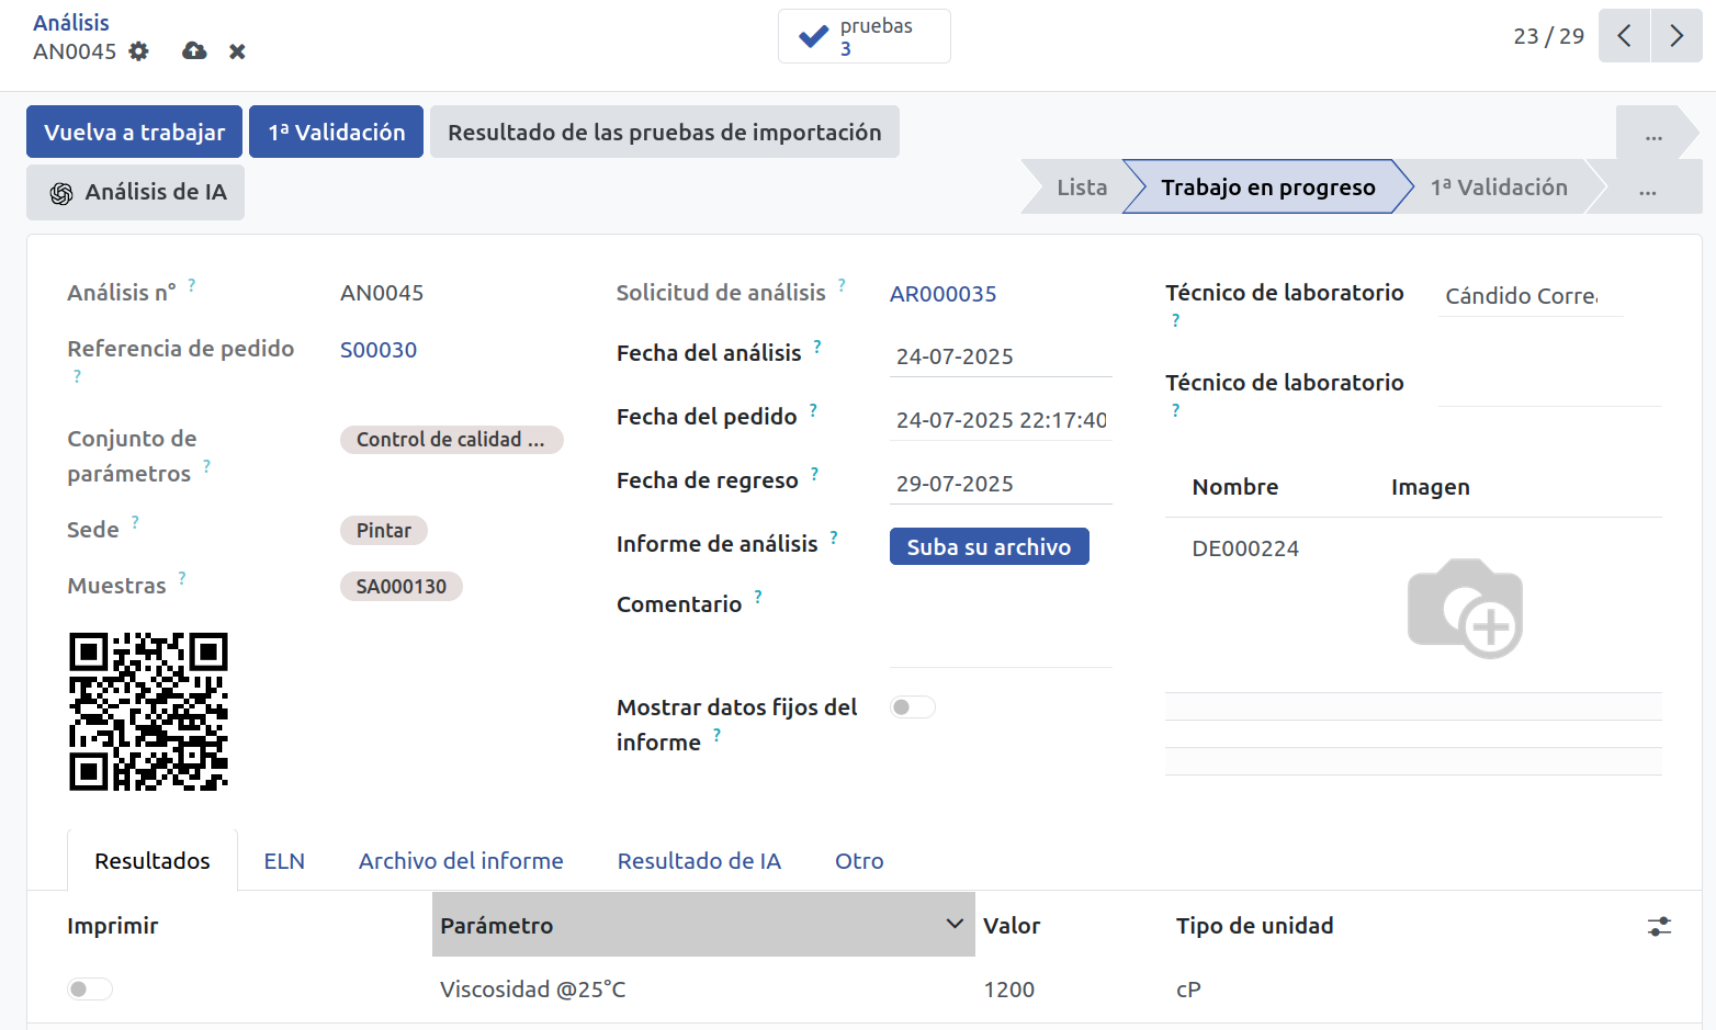This screenshot has height=1030, width=1716.
Task: Click the 1ª Validación button
Action: pyautogui.click(x=336, y=132)
